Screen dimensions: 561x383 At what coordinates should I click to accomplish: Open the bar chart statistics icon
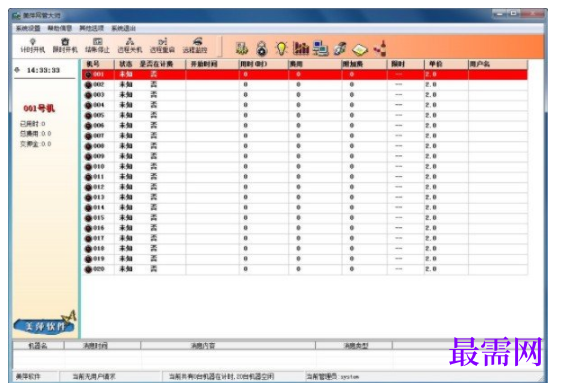301,48
